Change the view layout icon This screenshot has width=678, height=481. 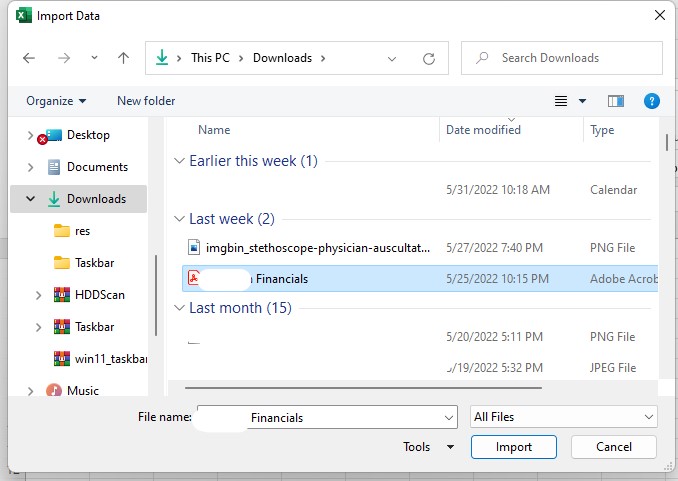coord(561,101)
